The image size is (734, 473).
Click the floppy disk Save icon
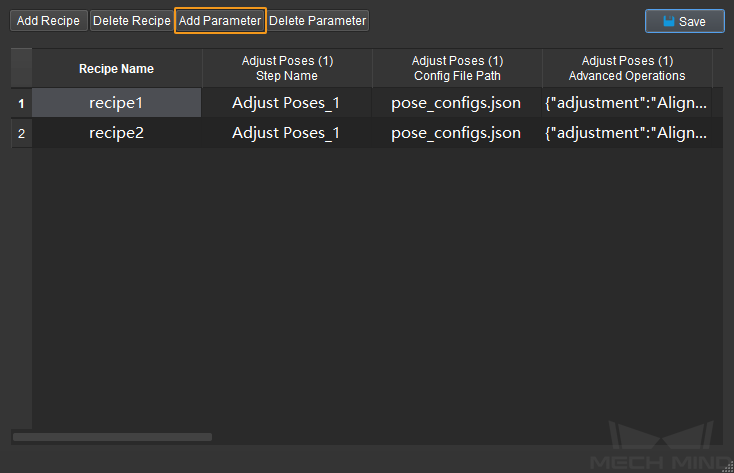(x=668, y=21)
